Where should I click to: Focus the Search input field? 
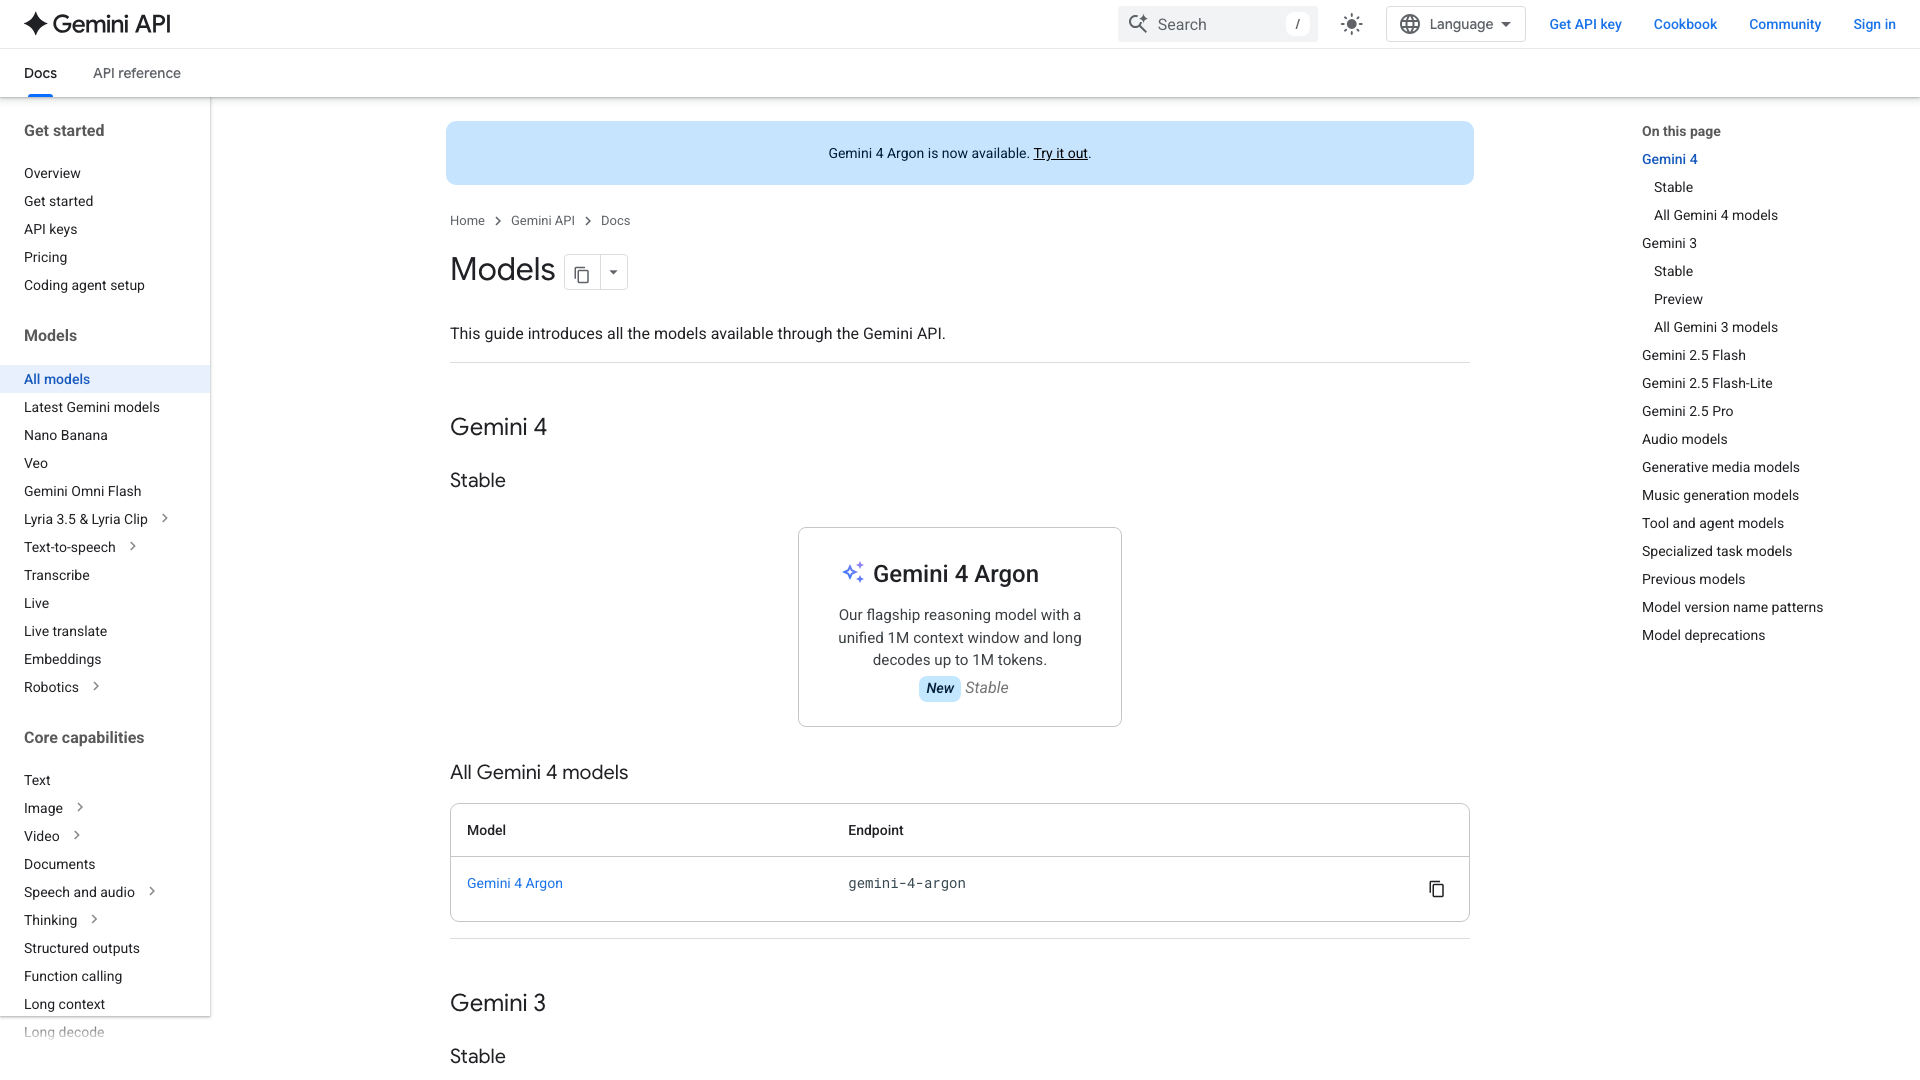(1218, 24)
